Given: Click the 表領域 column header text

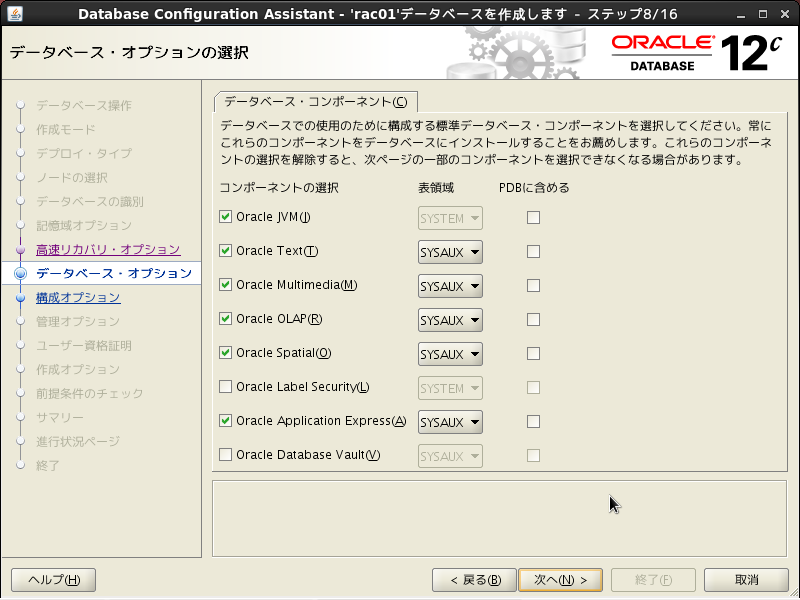Looking at the screenshot, I should coord(436,188).
